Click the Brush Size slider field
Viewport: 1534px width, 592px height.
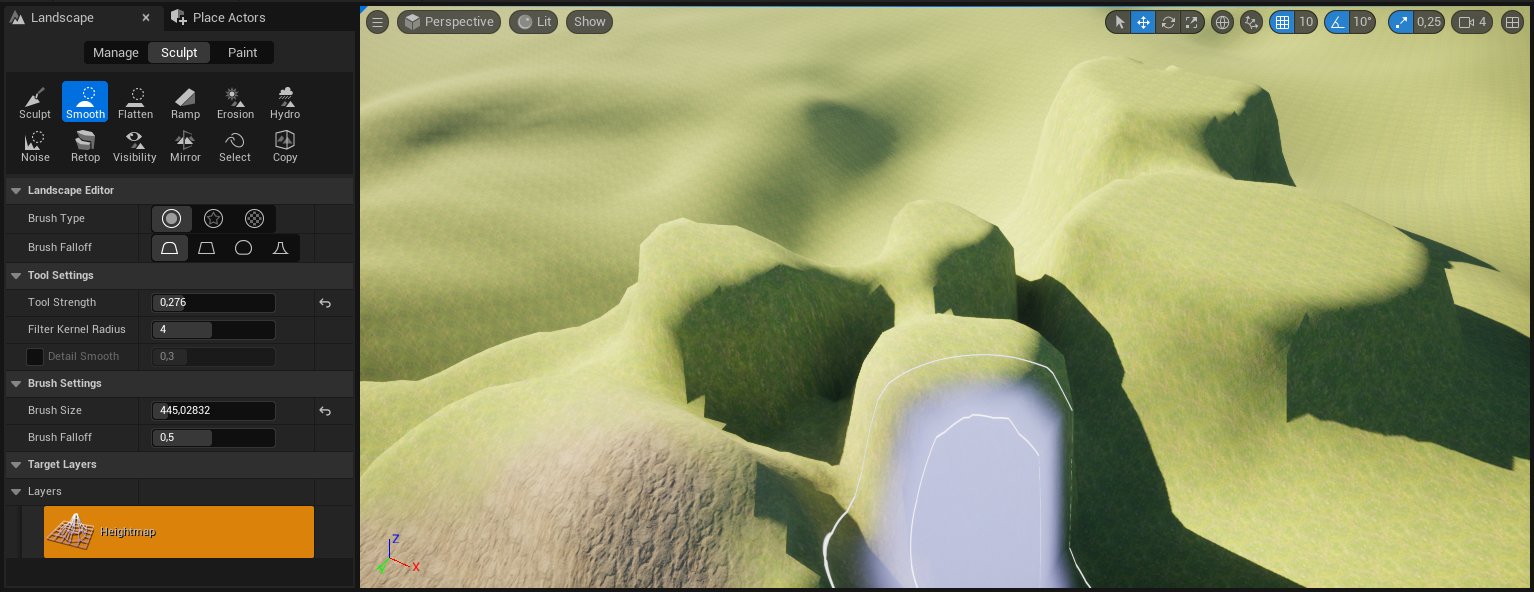pos(213,411)
